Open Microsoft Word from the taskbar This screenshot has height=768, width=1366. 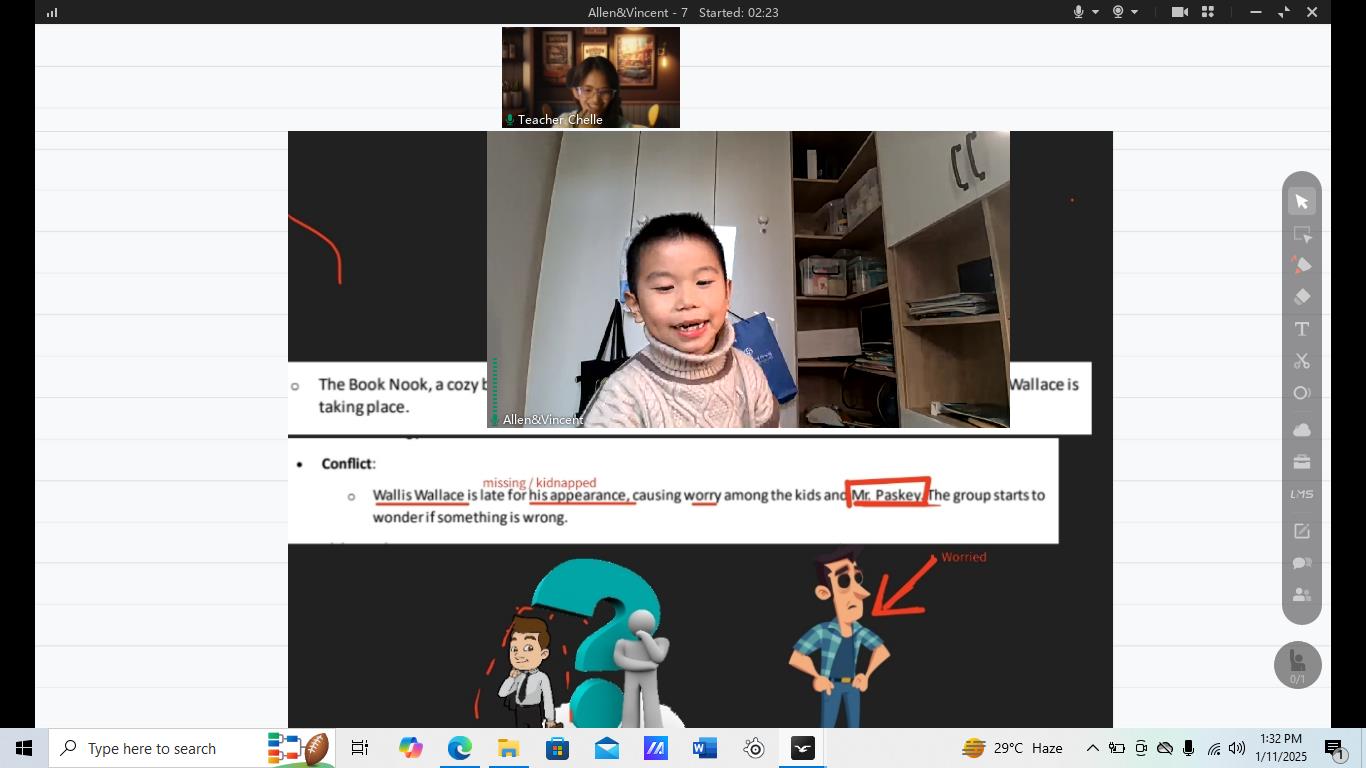704,748
